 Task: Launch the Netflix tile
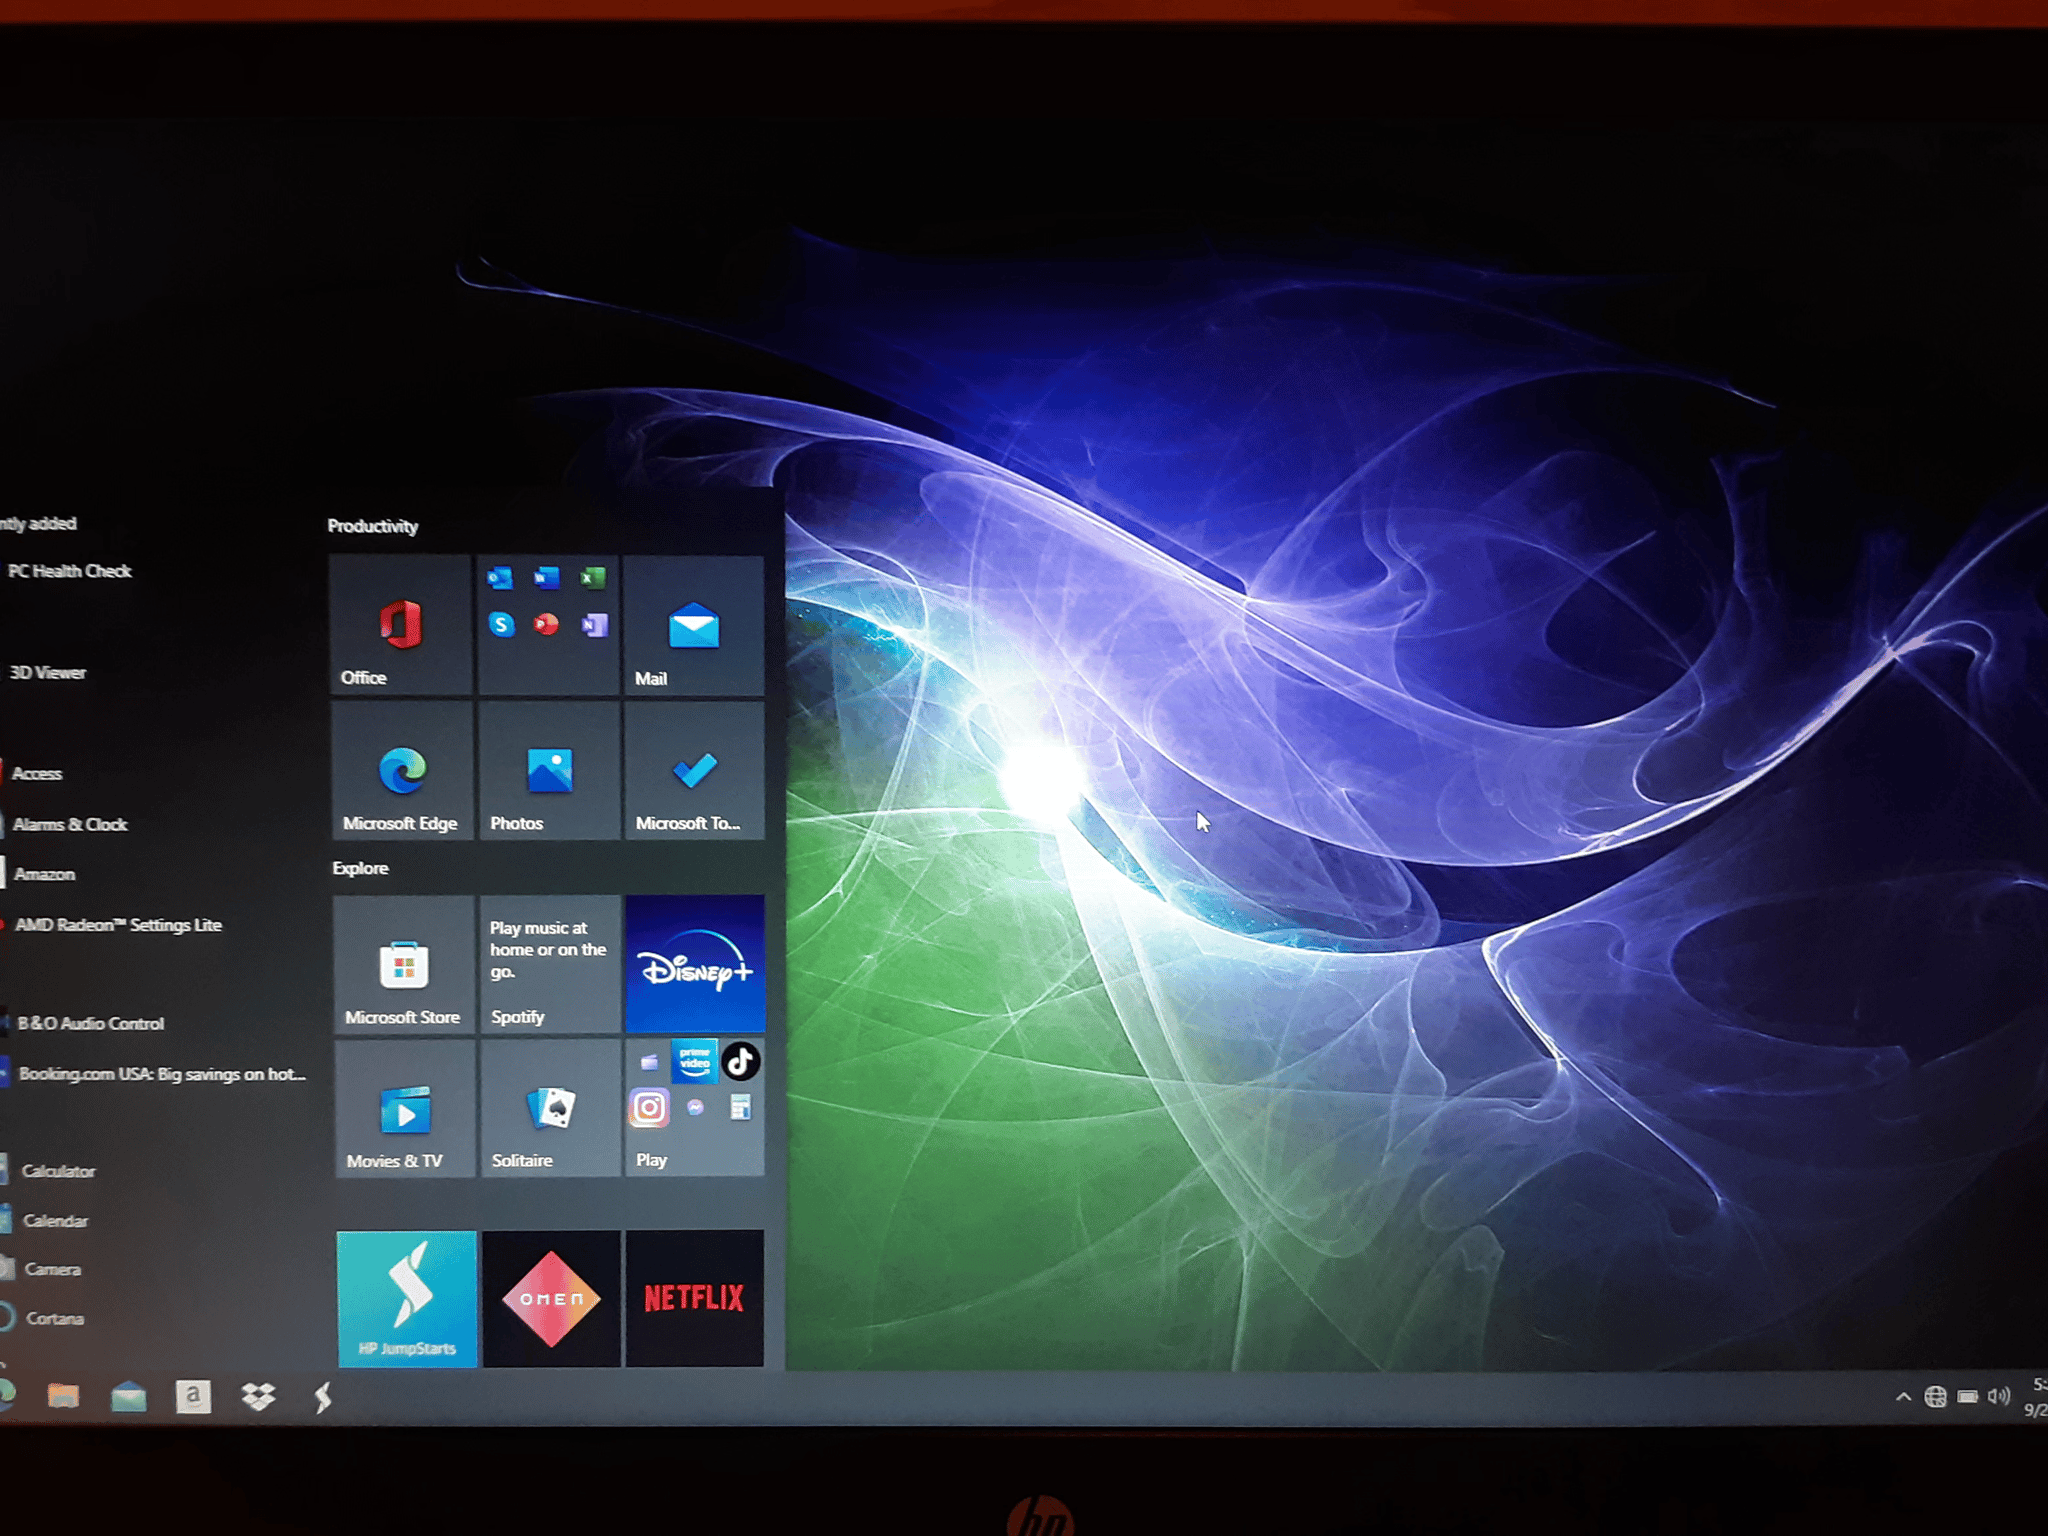(x=695, y=1299)
